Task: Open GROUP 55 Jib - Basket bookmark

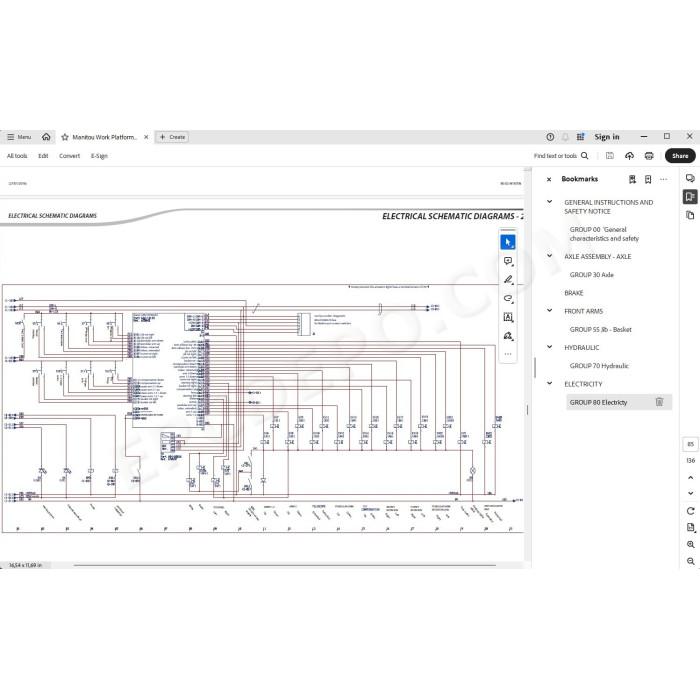Action: 600,329
